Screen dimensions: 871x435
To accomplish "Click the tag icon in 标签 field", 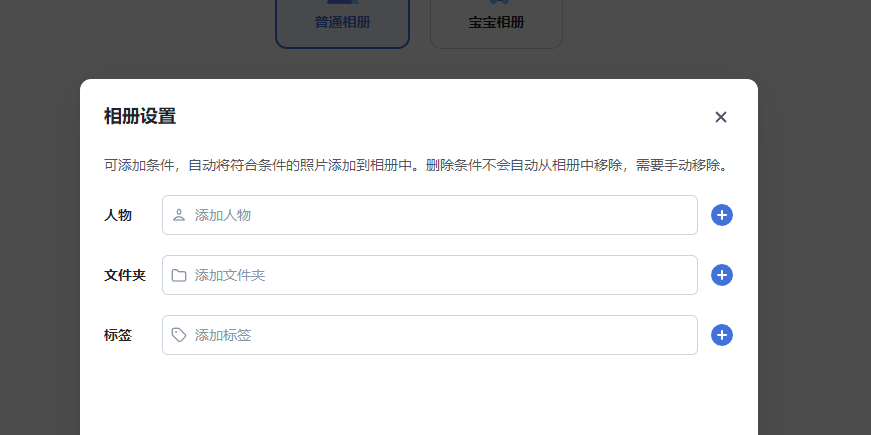I will [179, 335].
